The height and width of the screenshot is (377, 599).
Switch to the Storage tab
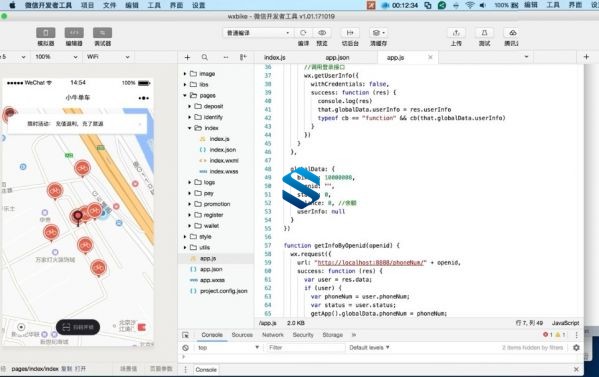point(332,335)
